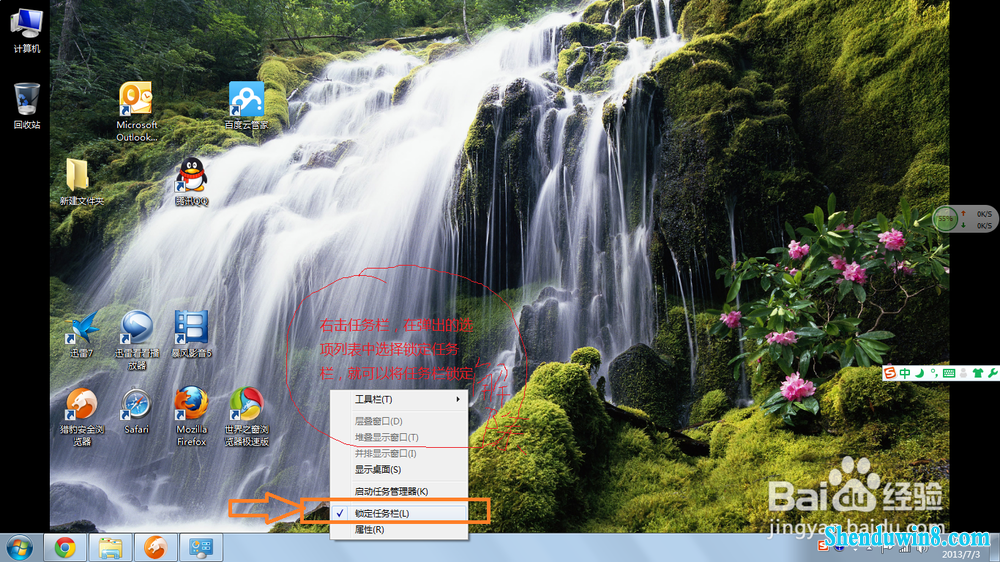Viewport: 1000px width, 562px height.
Task: Select the Mozilla Firefox desktop shortcut
Action: 191,416
